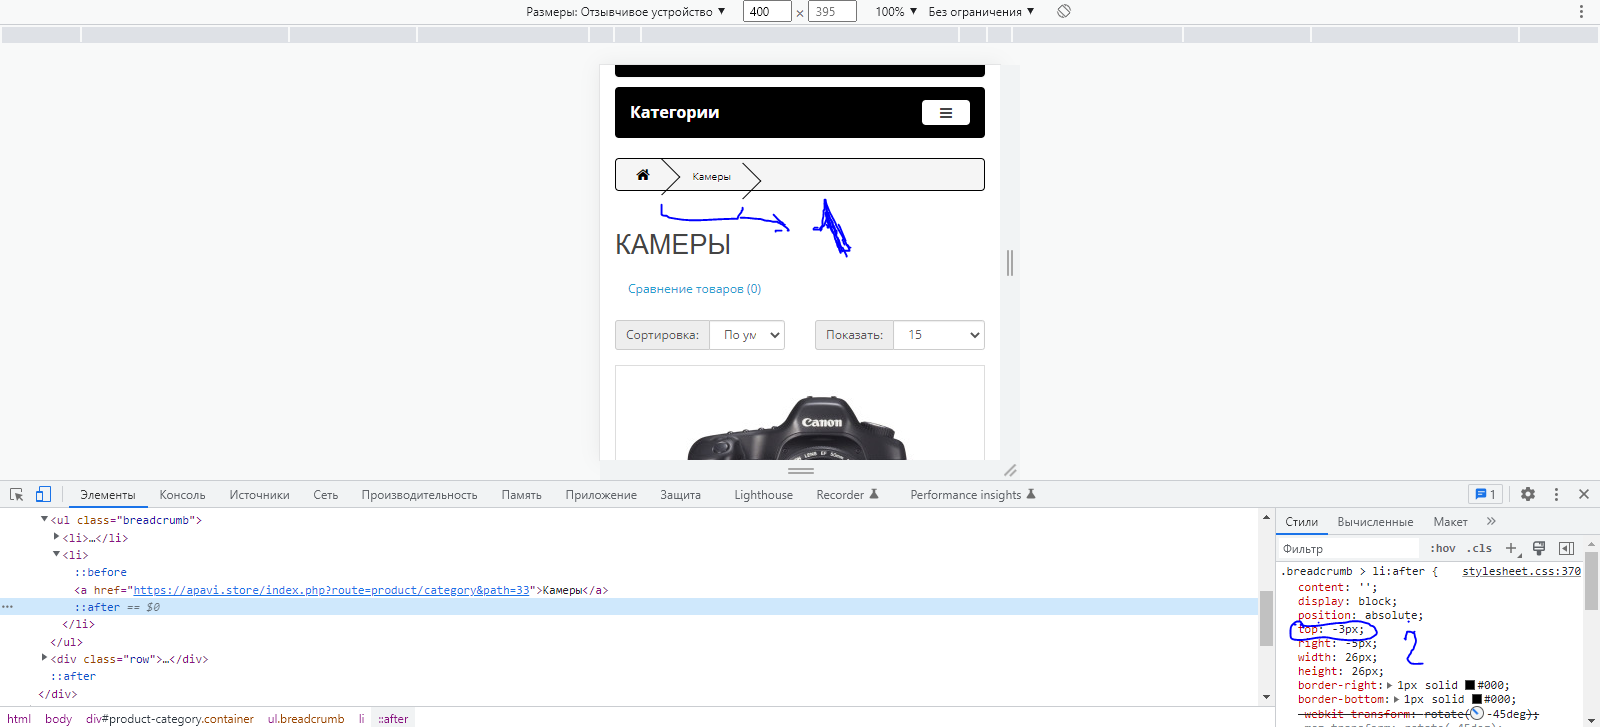This screenshot has height=727, width=1600.
Task: Toggle the computed styles sidebar icon
Action: tap(1566, 548)
